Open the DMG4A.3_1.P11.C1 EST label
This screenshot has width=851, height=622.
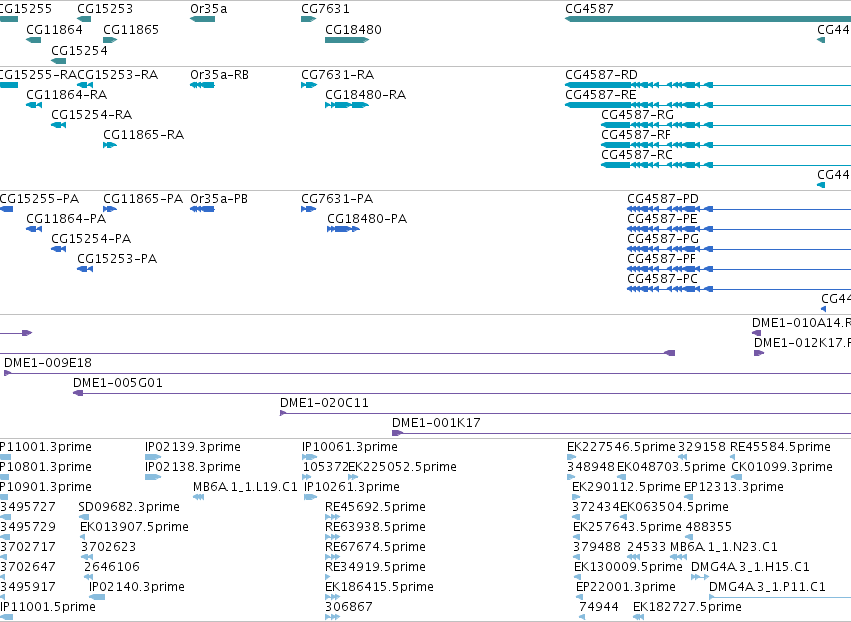click(x=767, y=587)
